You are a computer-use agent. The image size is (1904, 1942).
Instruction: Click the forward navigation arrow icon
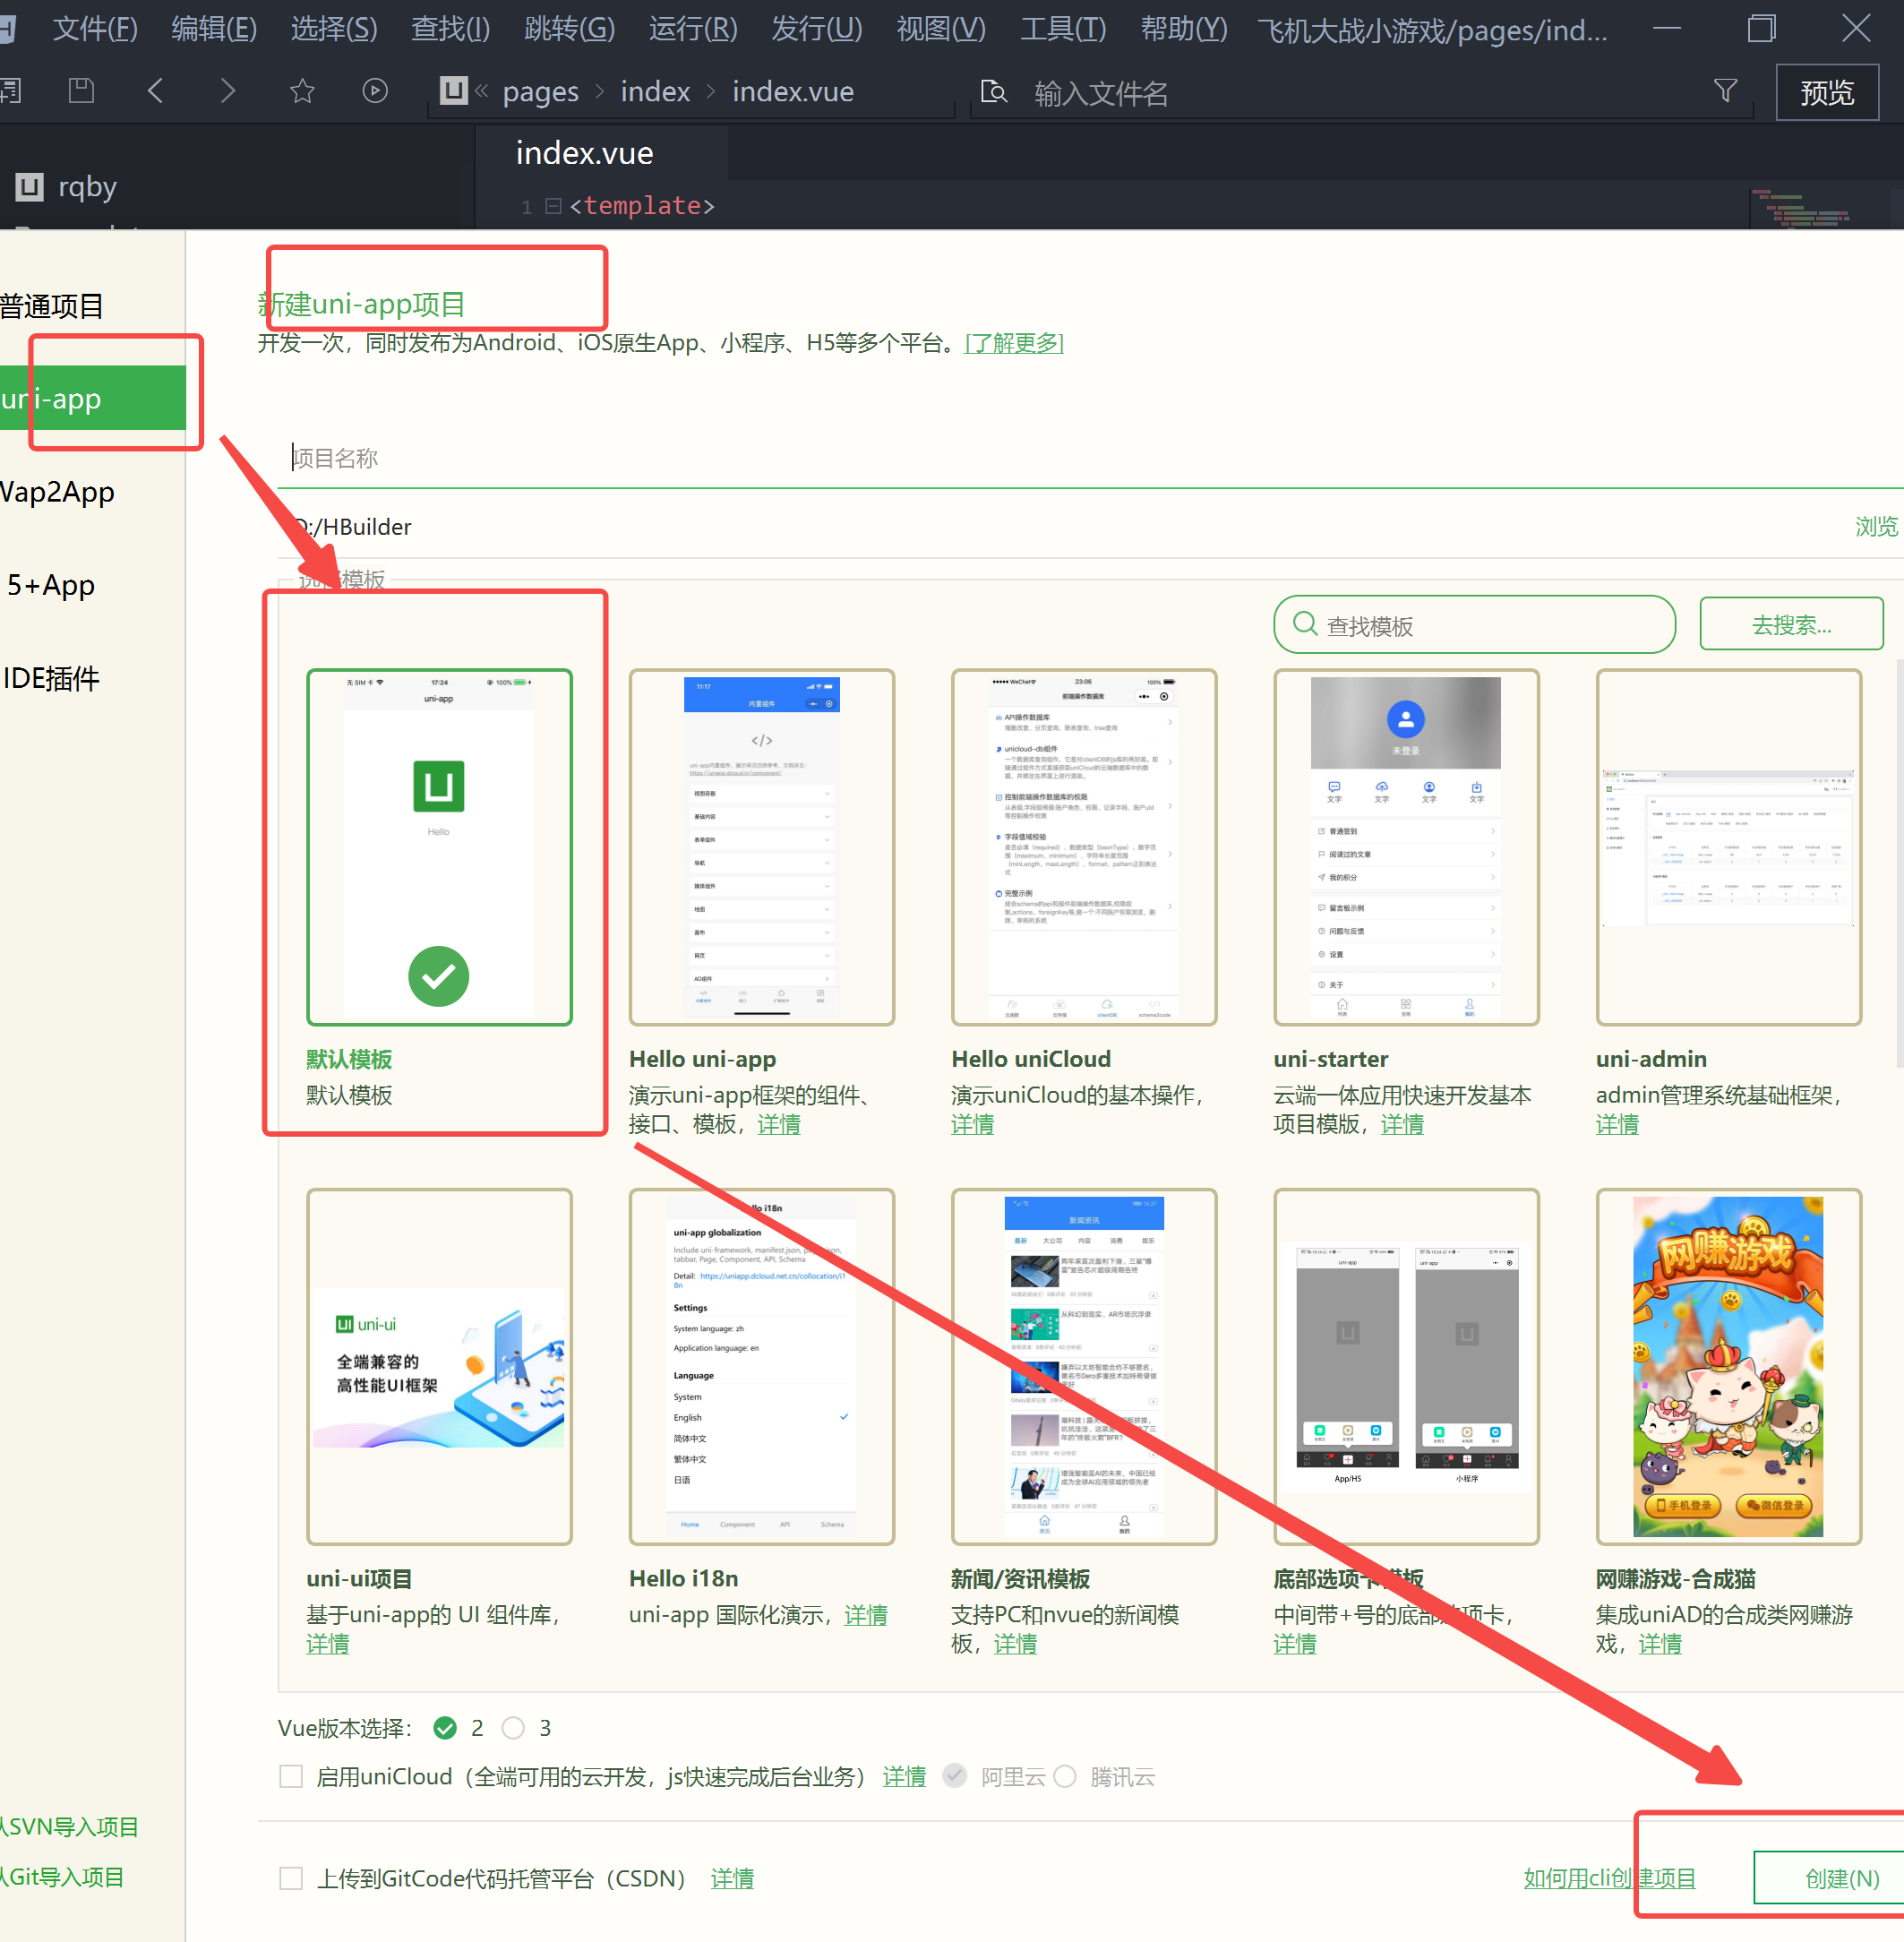228,92
